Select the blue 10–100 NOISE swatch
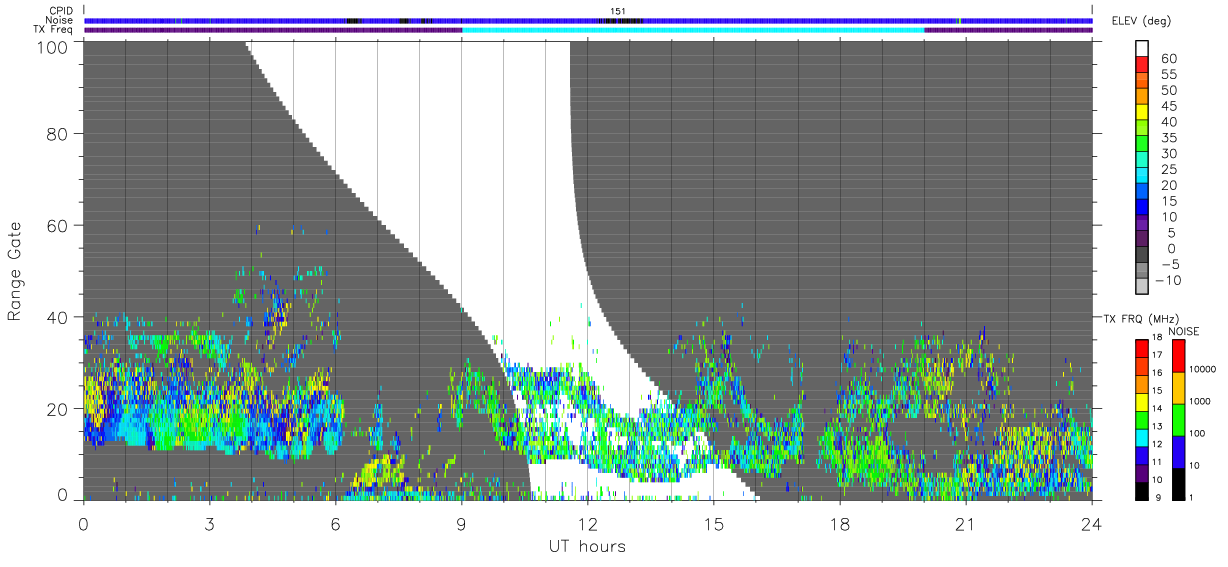1228x567 pixels. (x=1180, y=451)
